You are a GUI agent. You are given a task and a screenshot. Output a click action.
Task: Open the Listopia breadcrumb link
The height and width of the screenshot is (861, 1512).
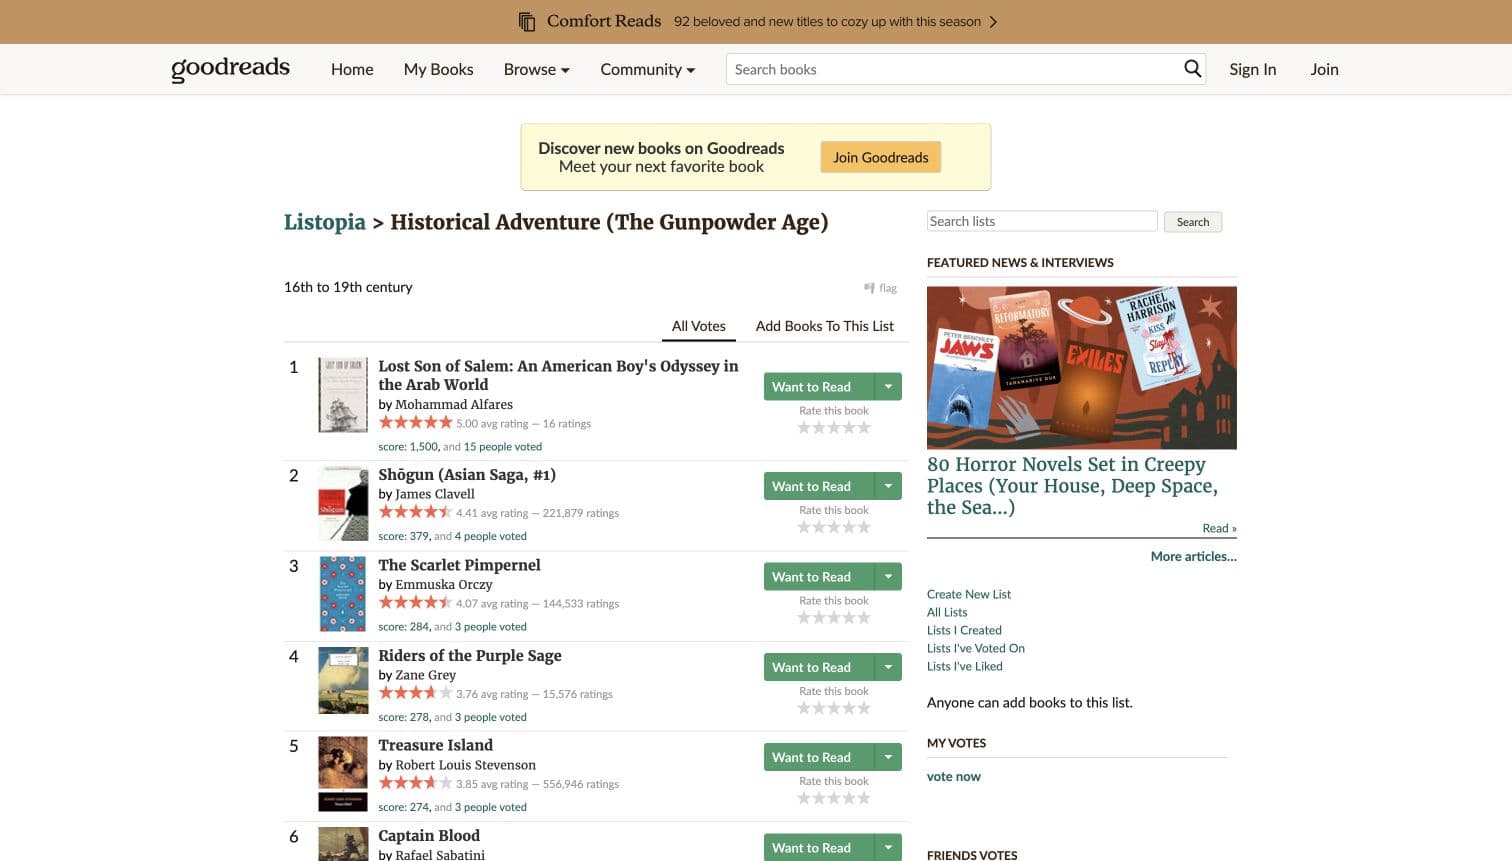coord(325,222)
